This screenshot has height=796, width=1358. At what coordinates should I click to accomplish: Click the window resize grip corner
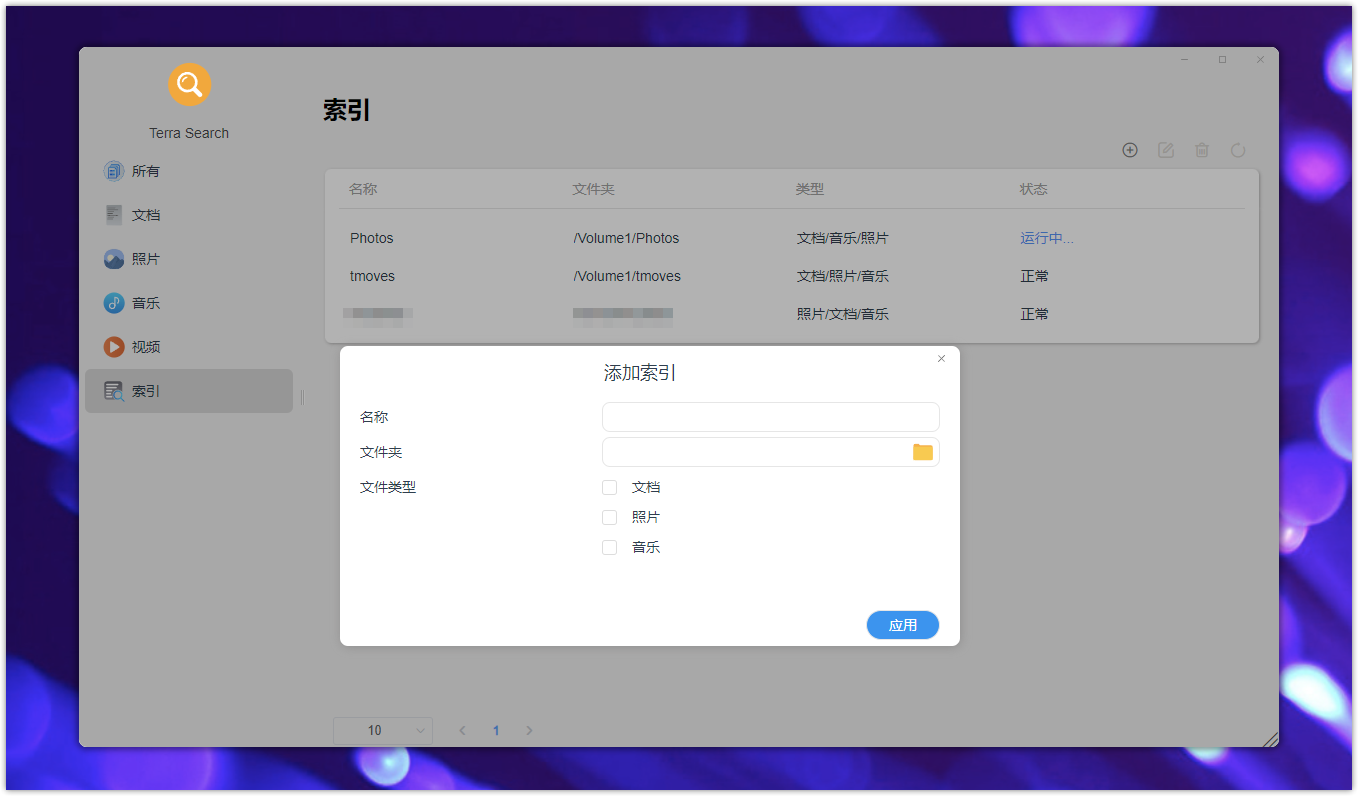point(1270,739)
